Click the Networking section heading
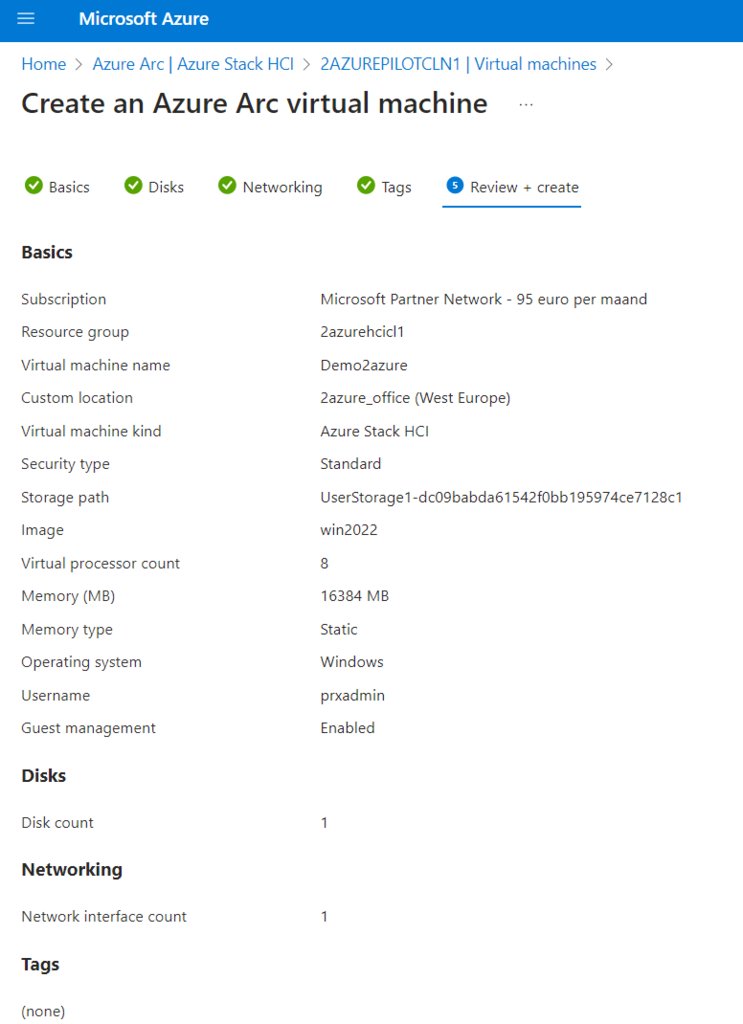The image size is (743, 1024). [x=72, y=870]
